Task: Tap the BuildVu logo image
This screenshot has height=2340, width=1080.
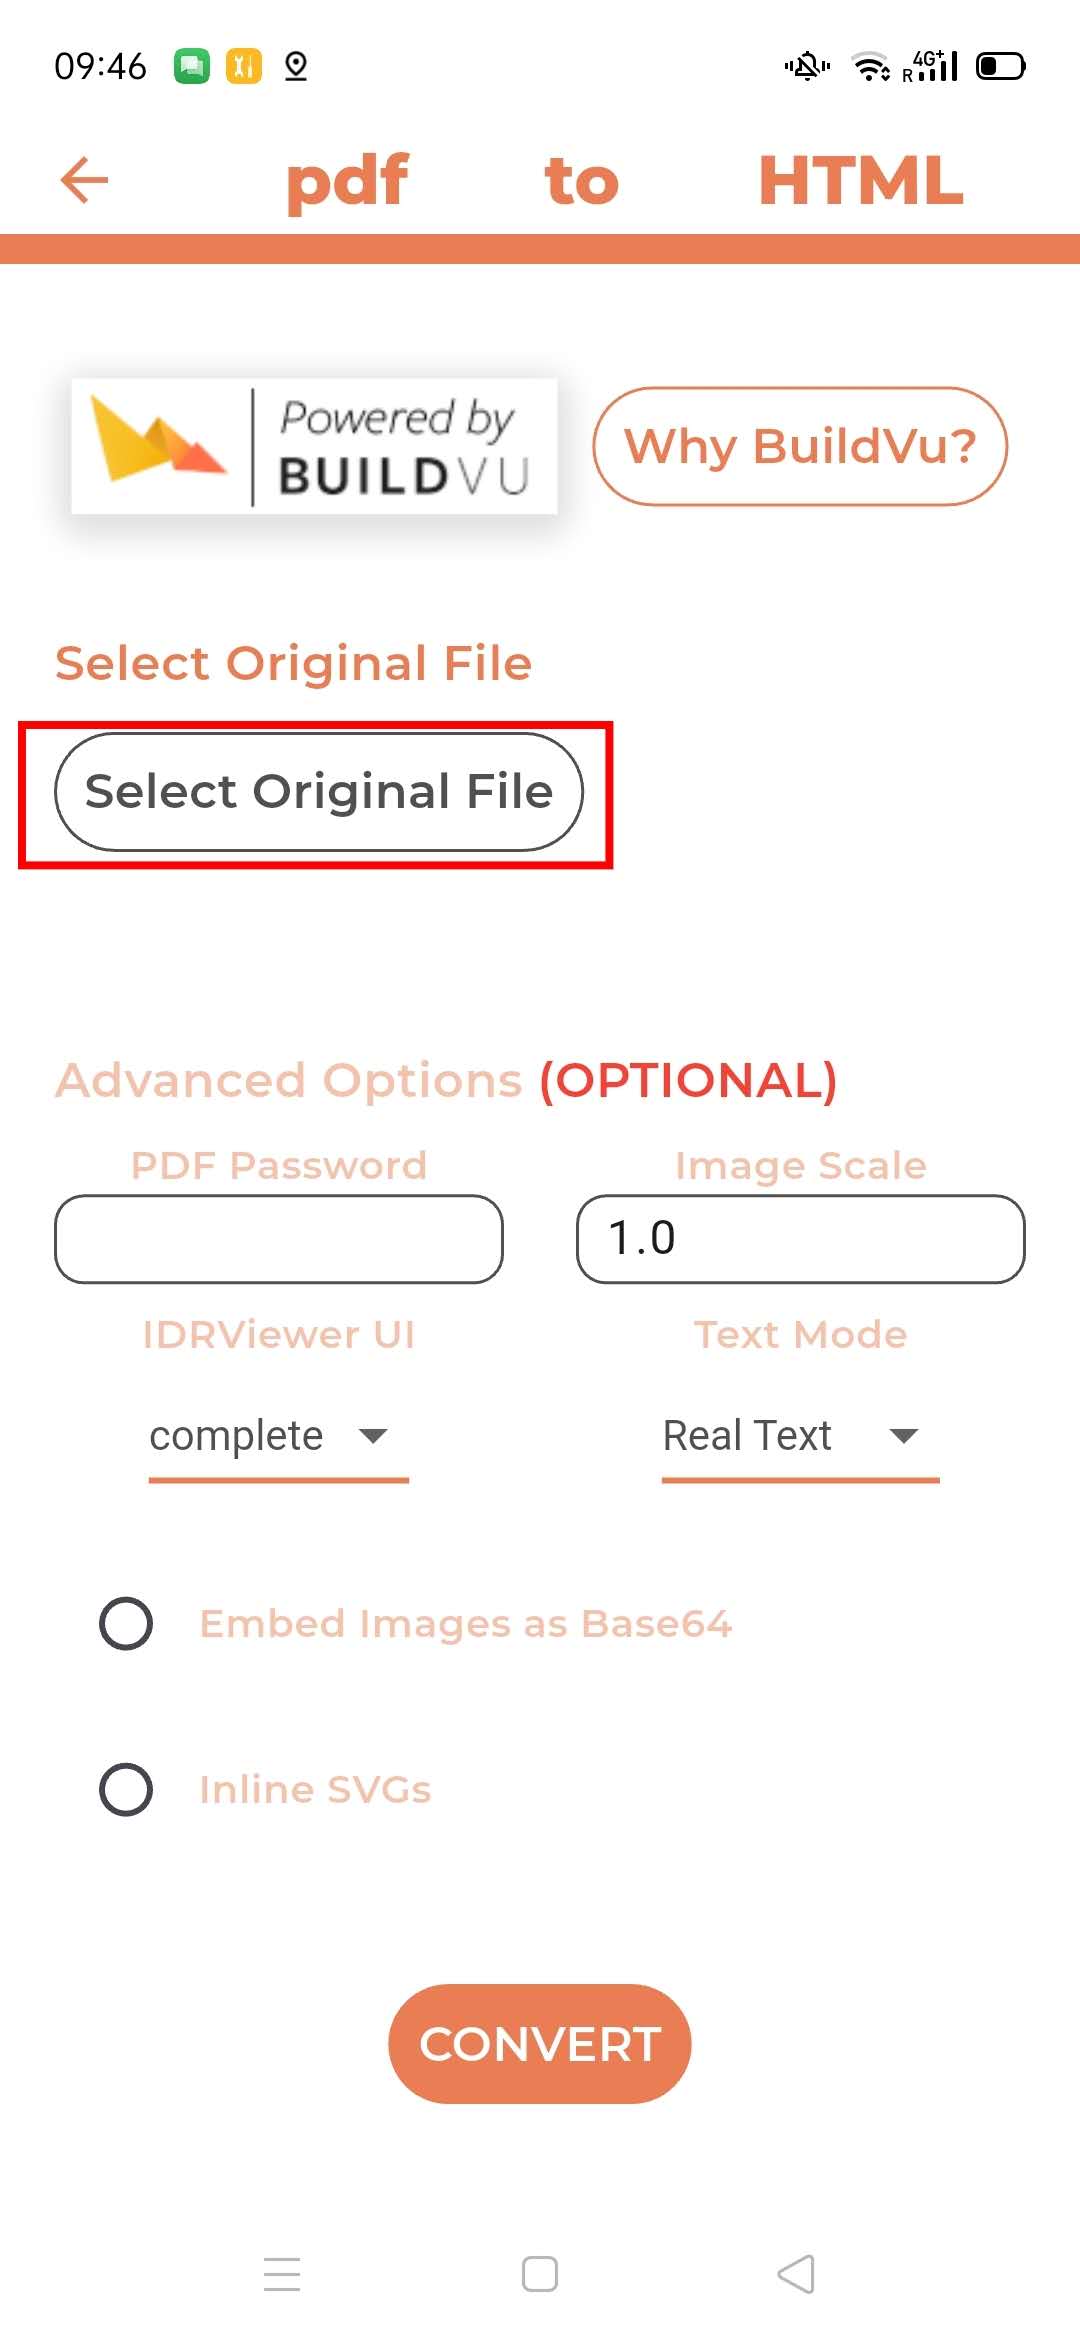Action: (314, 446)
